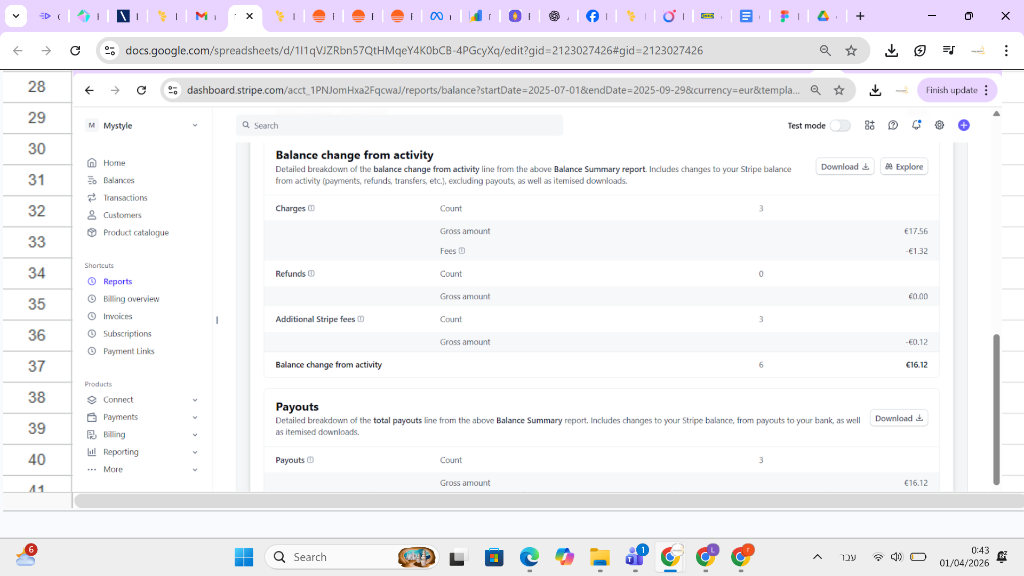Download the Balance change from activity report
This screenshot has width=1024, height=576.
click(844, 167)
